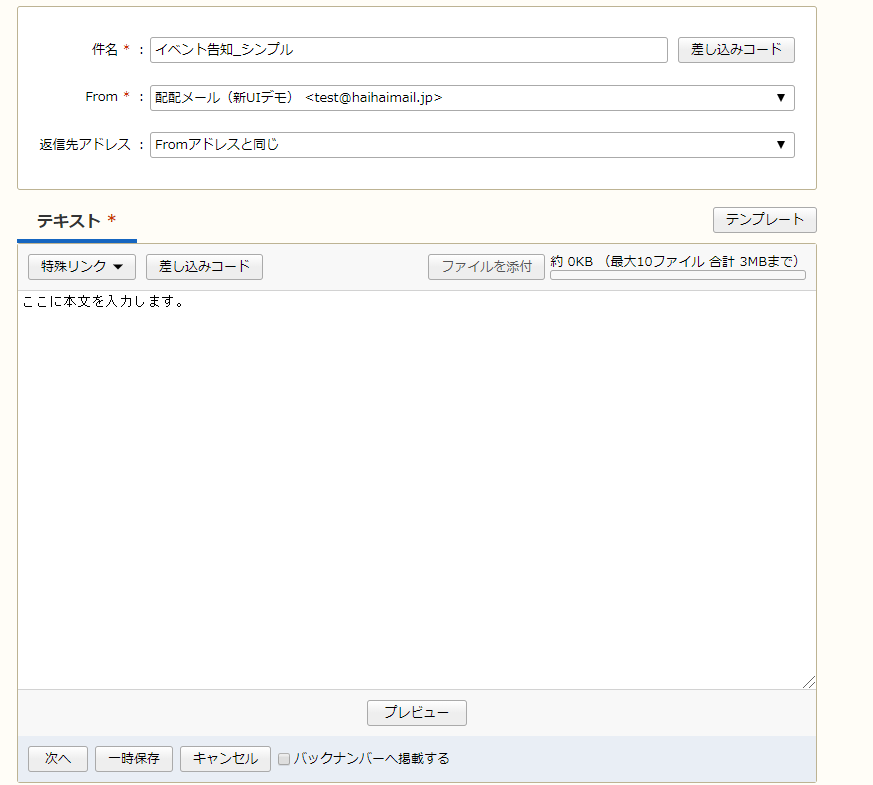The image size is (873, 785).
Task: Click inside the message body text area
Action: [x=416, y=490]
